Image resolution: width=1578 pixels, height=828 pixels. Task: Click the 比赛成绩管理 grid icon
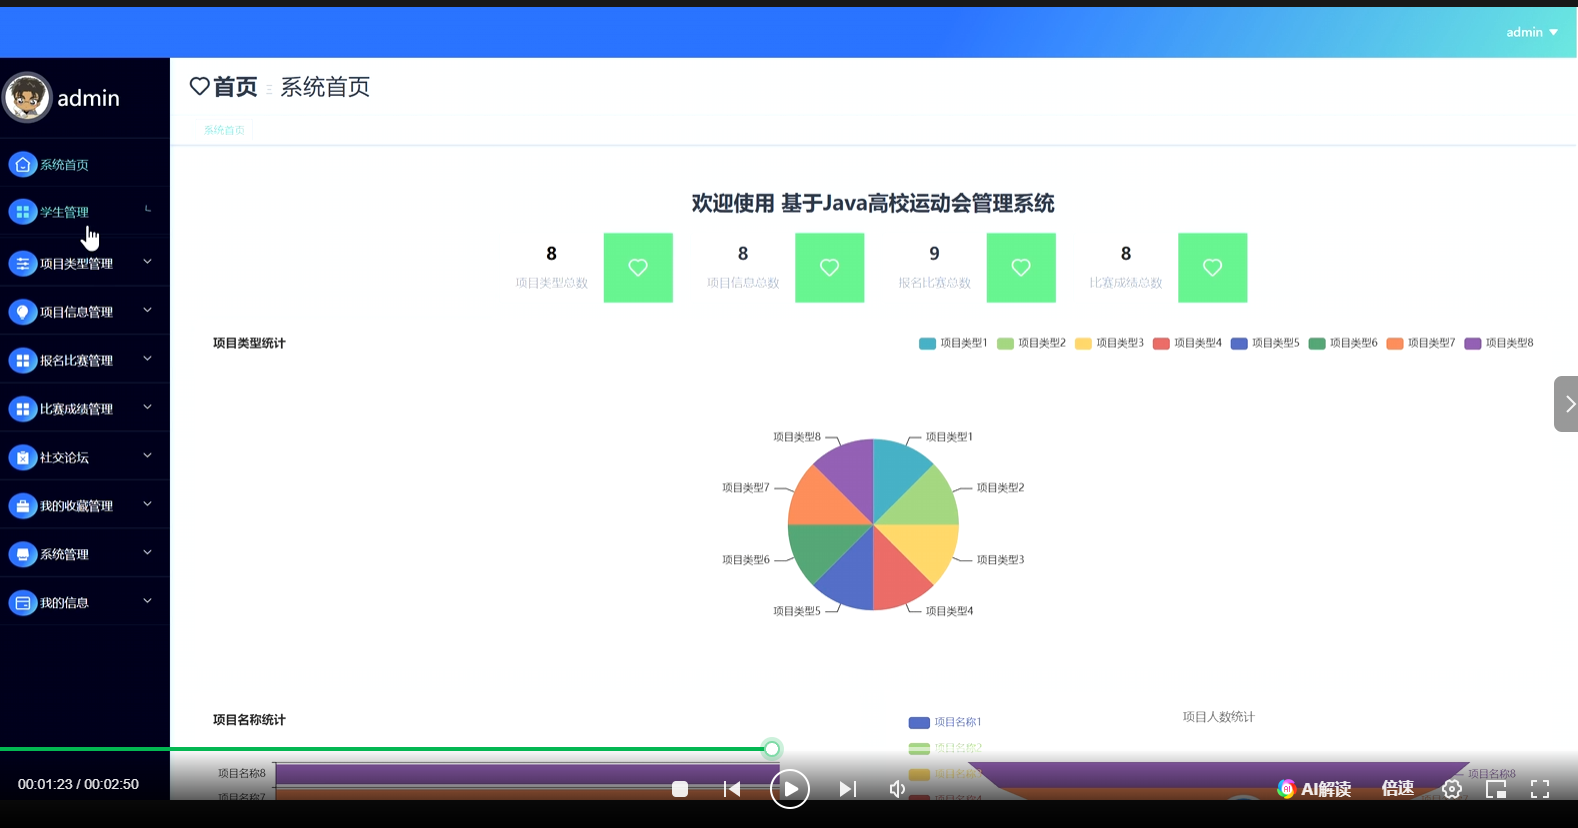22,409
